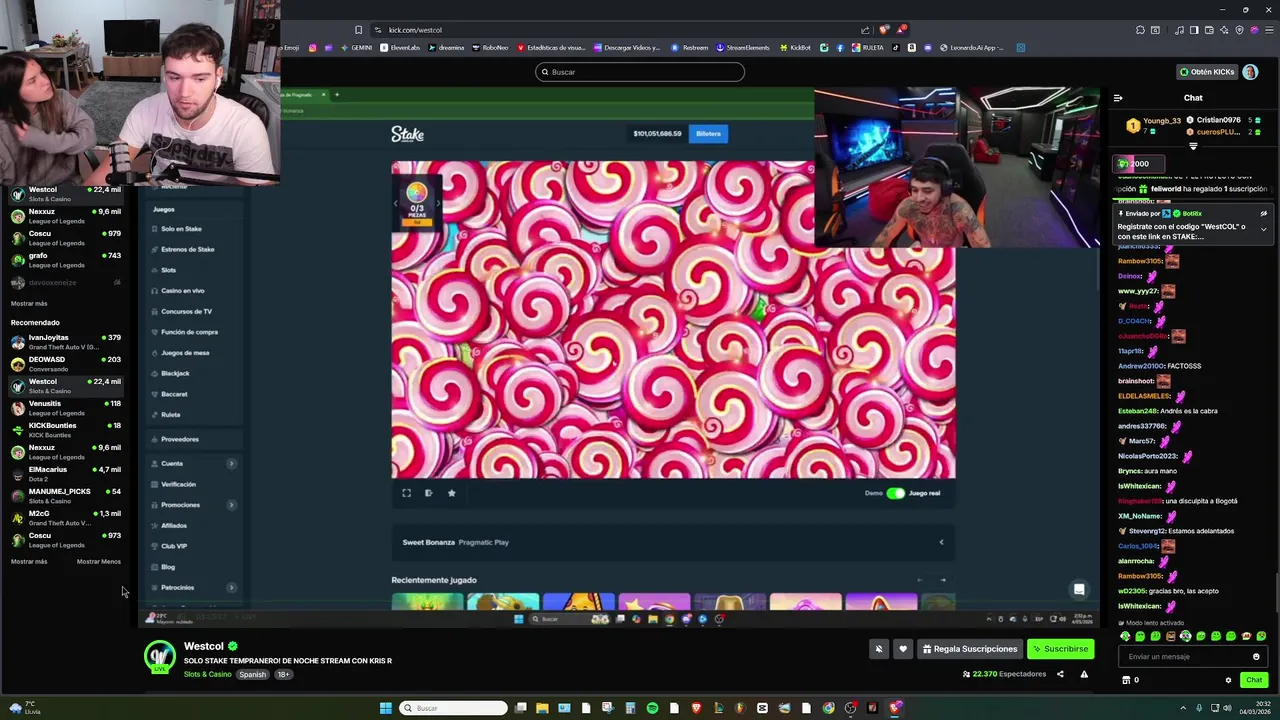Image resolution: width=1280 pixels, height=720 pixels.
Task: Open grafo League of Legends channel
Action: point(65,260)
